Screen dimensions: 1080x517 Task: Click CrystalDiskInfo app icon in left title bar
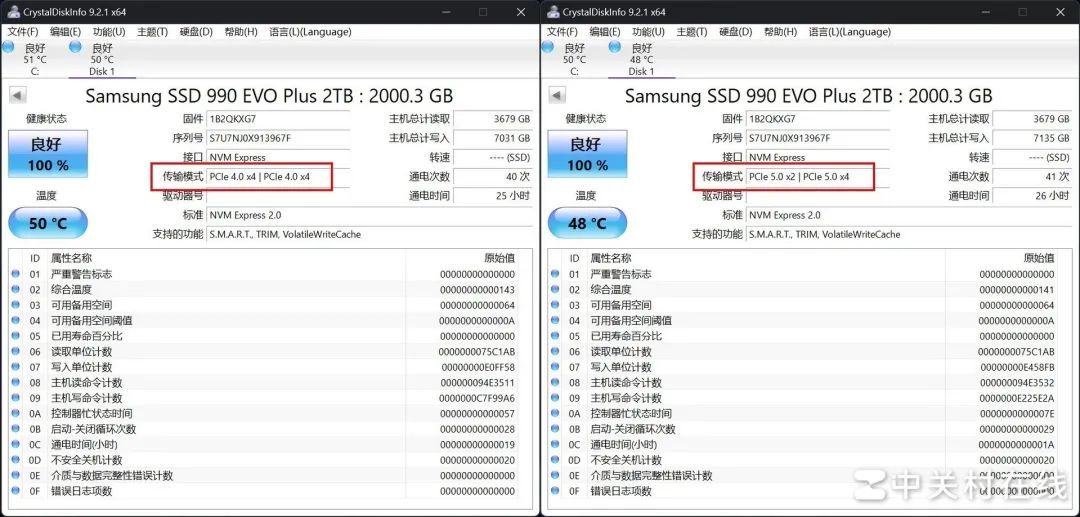(12, 12)
